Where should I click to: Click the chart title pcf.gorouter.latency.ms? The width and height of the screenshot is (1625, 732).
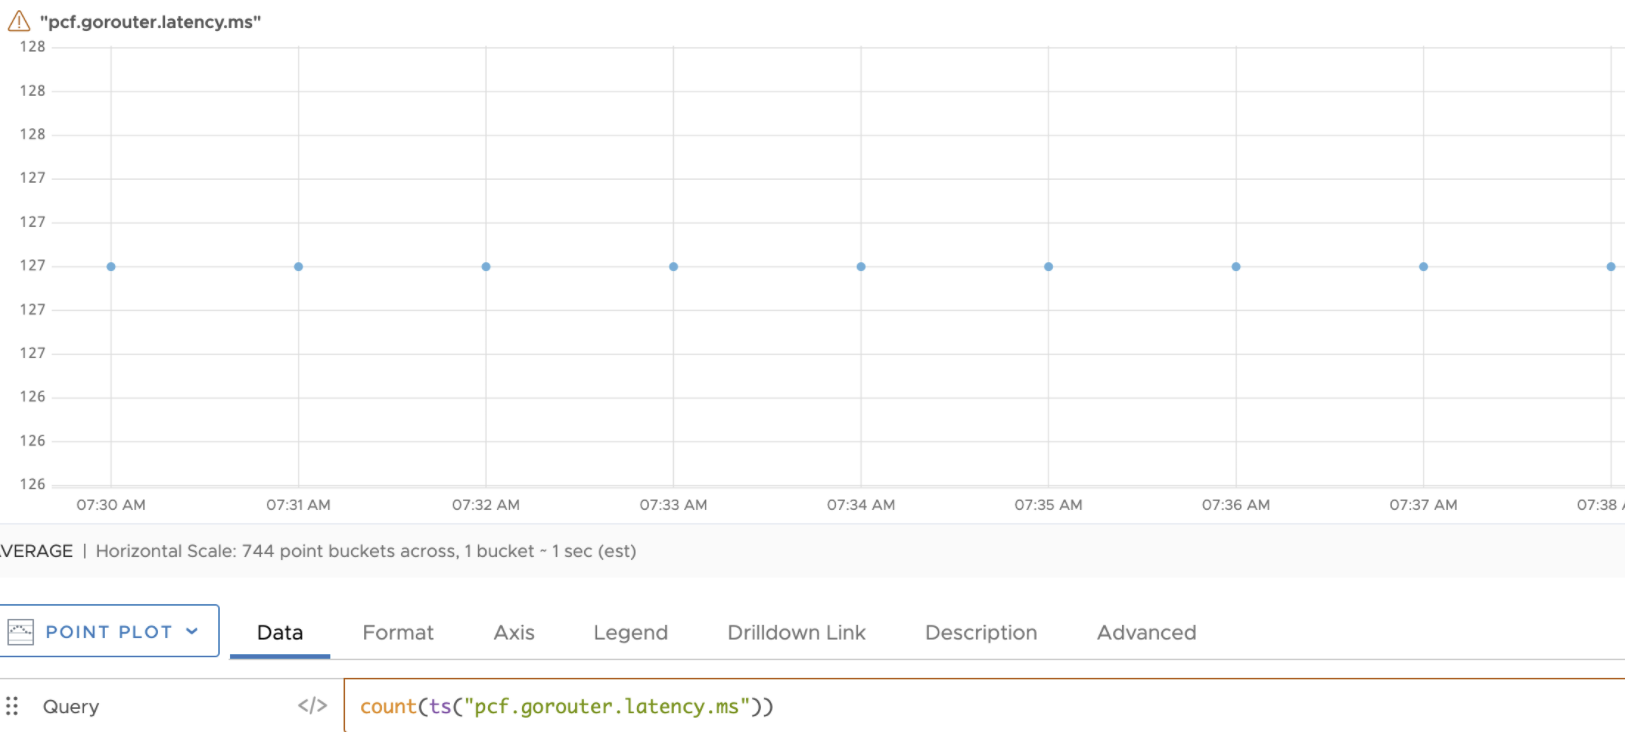[x=150, y=22]
